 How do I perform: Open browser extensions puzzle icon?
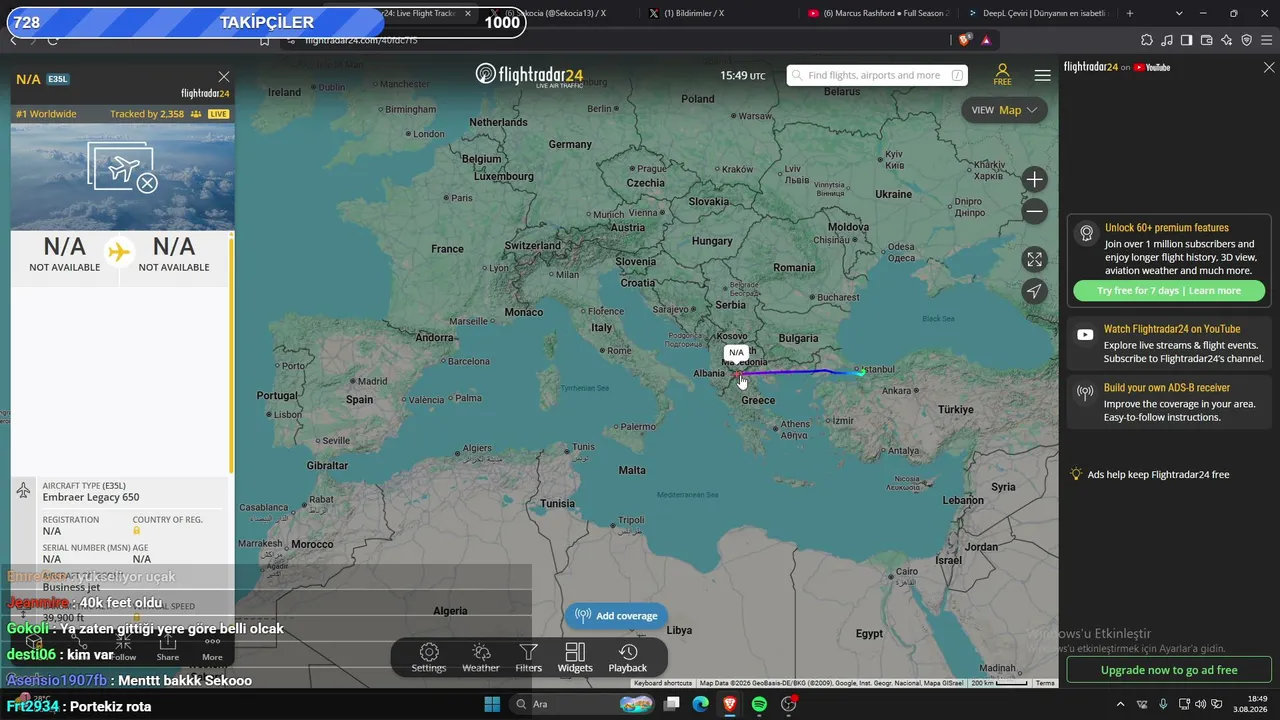(x=1147, y=40)
